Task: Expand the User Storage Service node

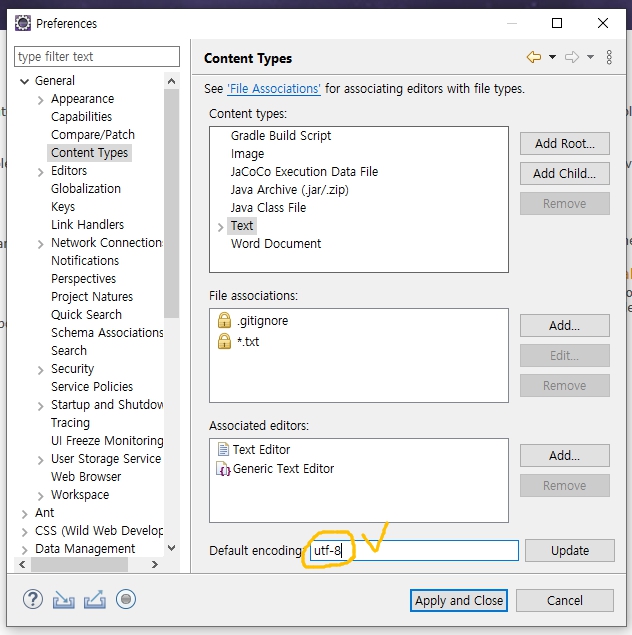Action: pyautogui.click(x=40, y=460)
